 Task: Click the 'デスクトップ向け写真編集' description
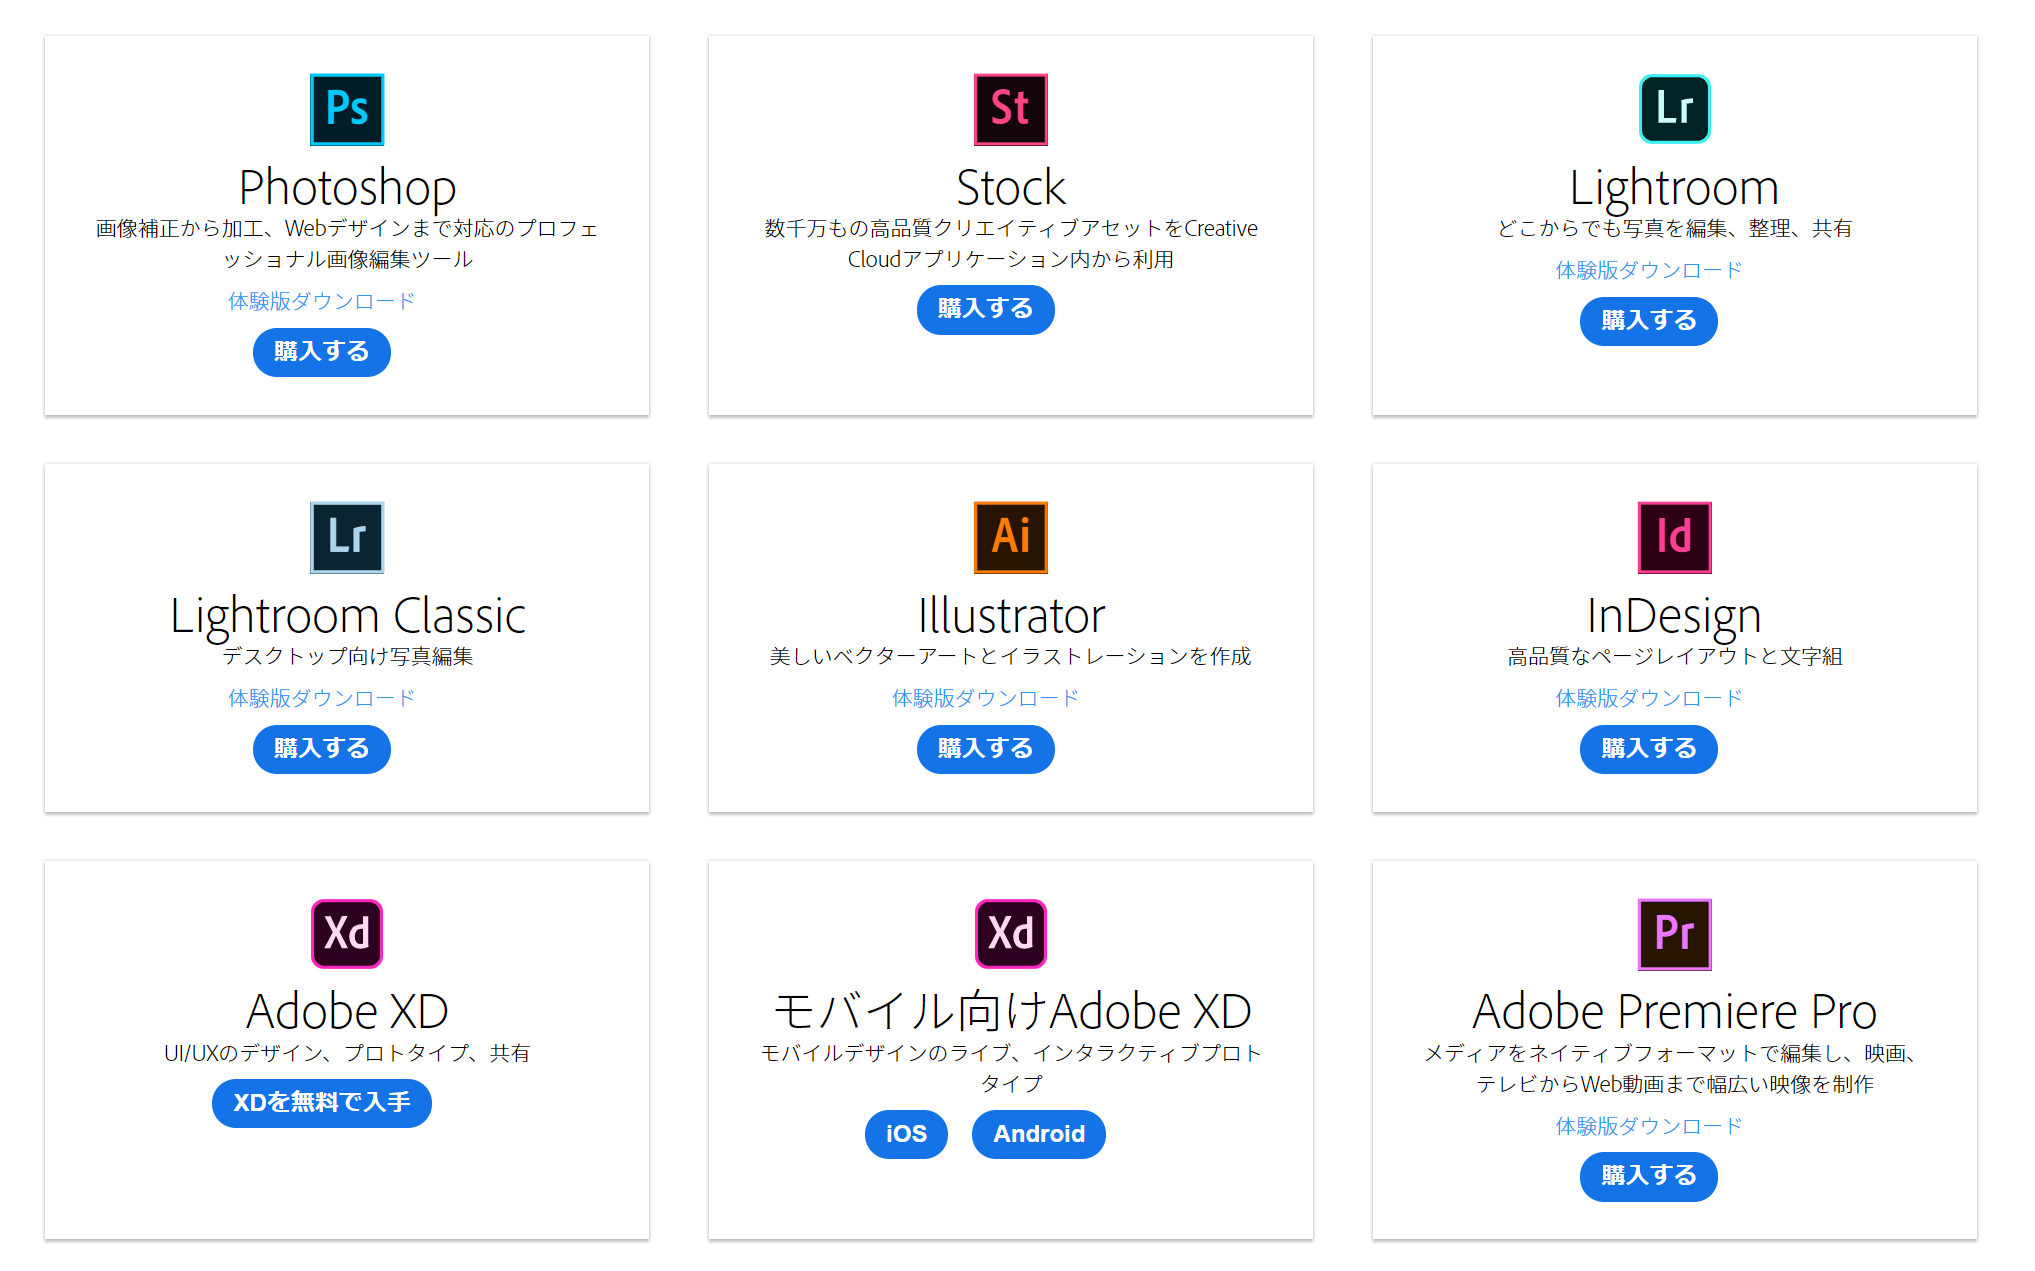[347, 656]
